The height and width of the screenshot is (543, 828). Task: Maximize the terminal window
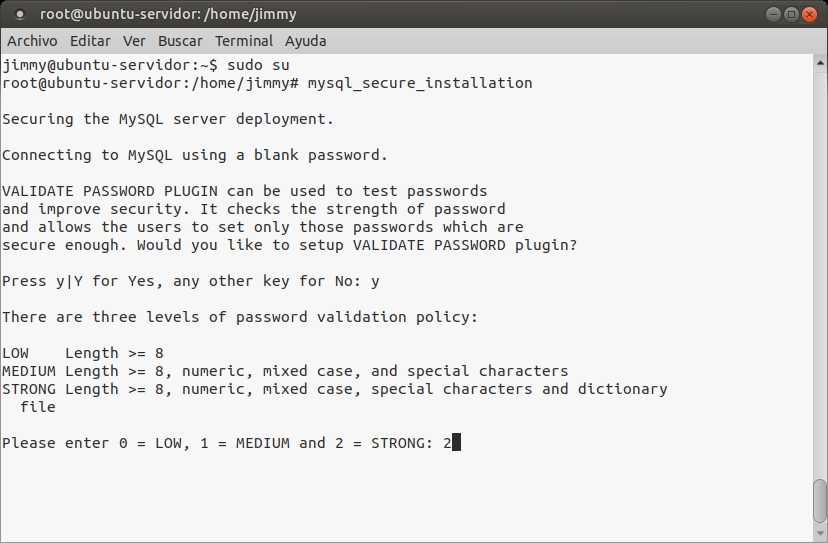(791, 15)
